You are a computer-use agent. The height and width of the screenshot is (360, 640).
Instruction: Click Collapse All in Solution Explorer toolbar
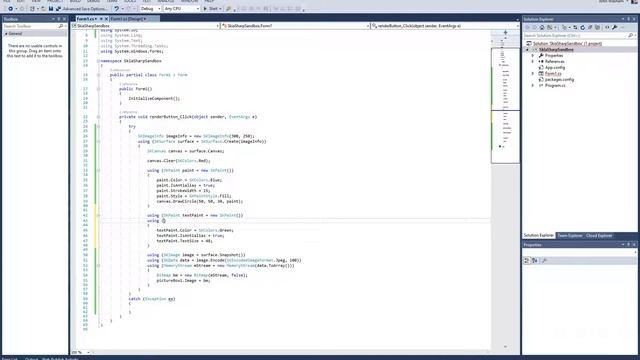590,27
